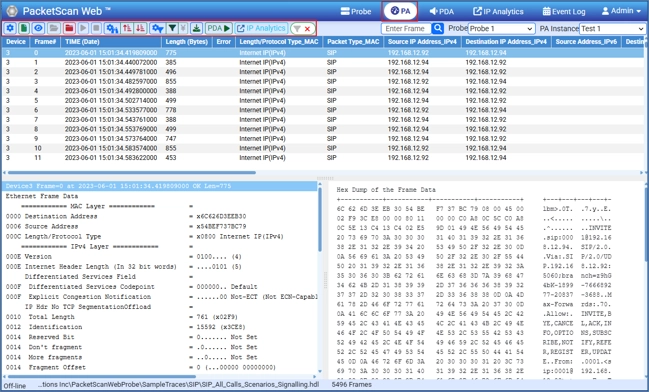Click the scroll down arrow of decode pane
The width and height of the screenshot is (649, 392).
pos(320,371)
